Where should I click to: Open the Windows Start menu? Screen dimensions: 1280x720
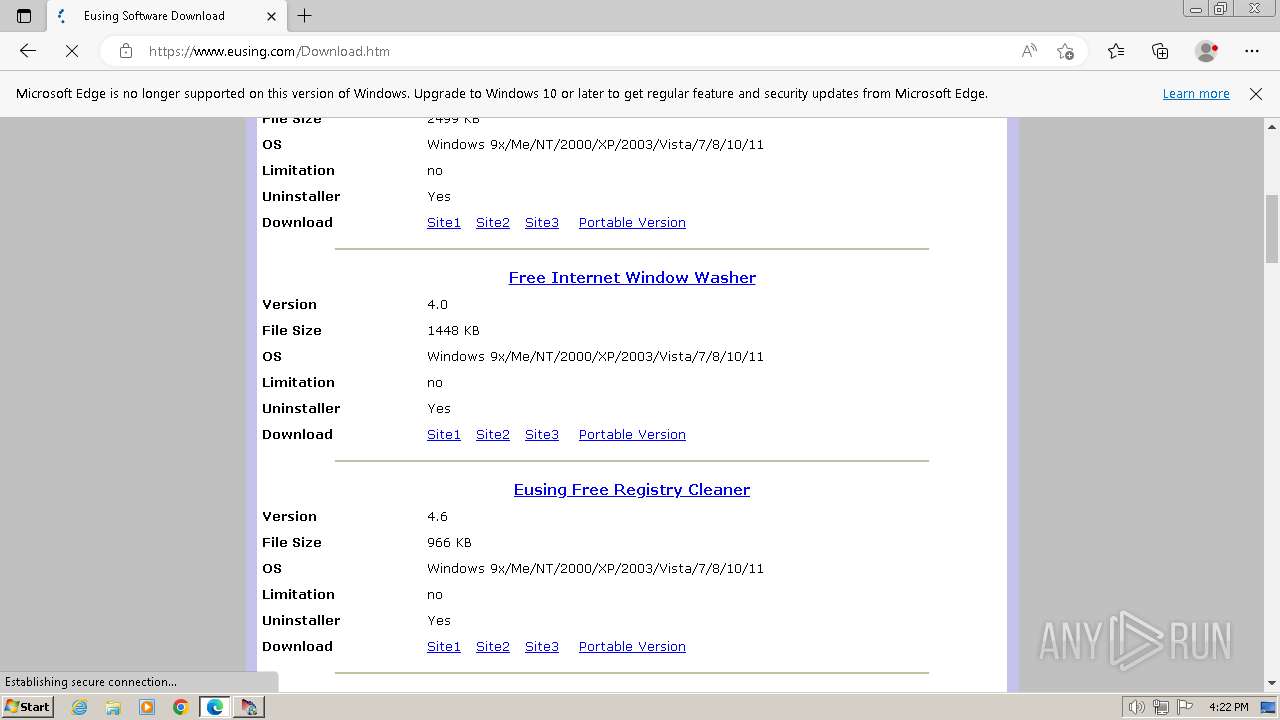[x=28, y=707]
